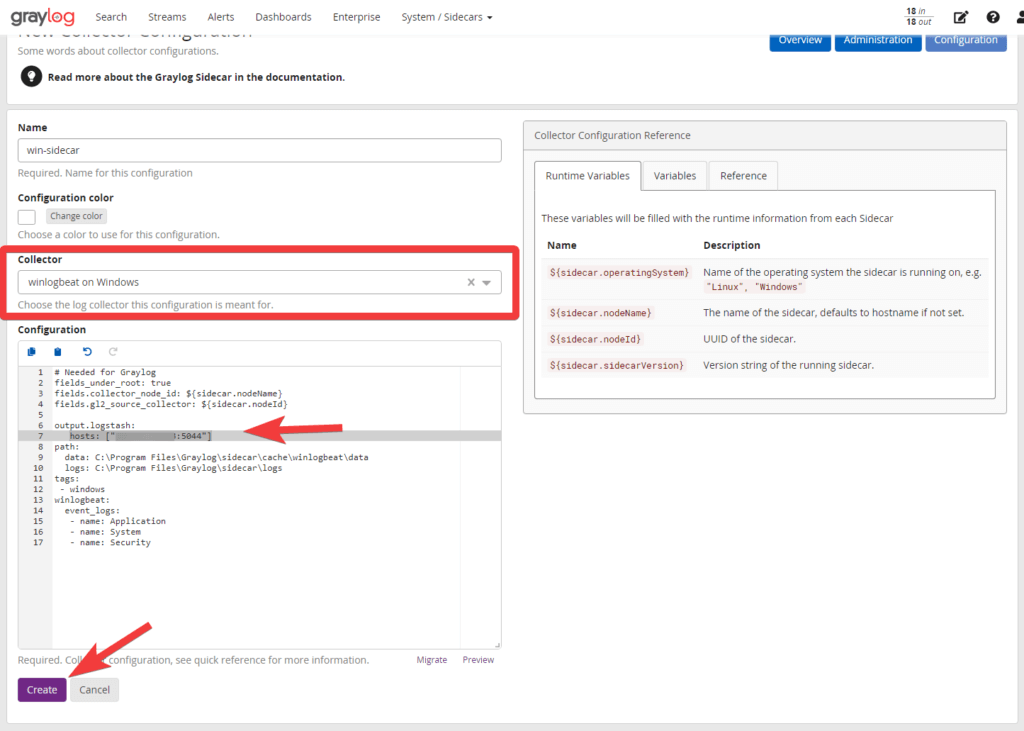Open the Enterprise menu item
1024x731 pixels.
click(x=357, y=17)
